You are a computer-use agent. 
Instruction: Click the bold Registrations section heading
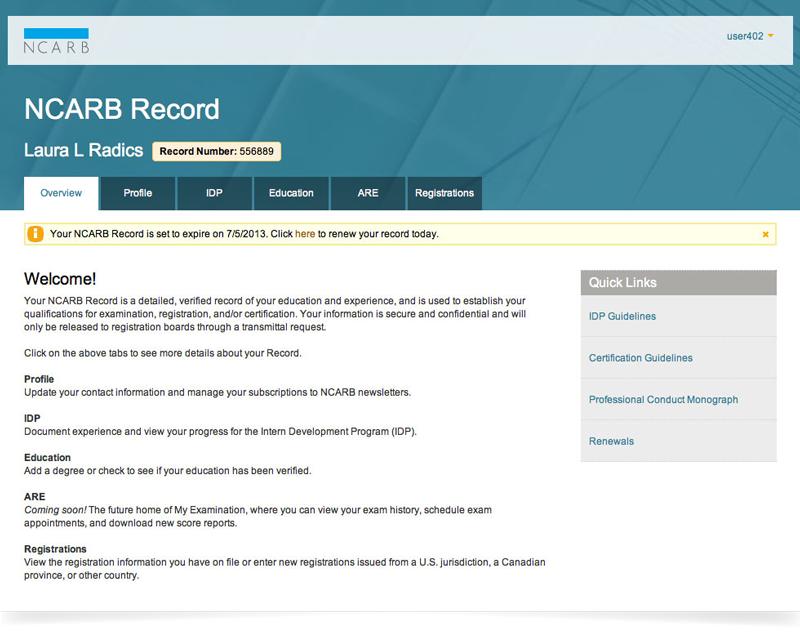tap(55, 549)
